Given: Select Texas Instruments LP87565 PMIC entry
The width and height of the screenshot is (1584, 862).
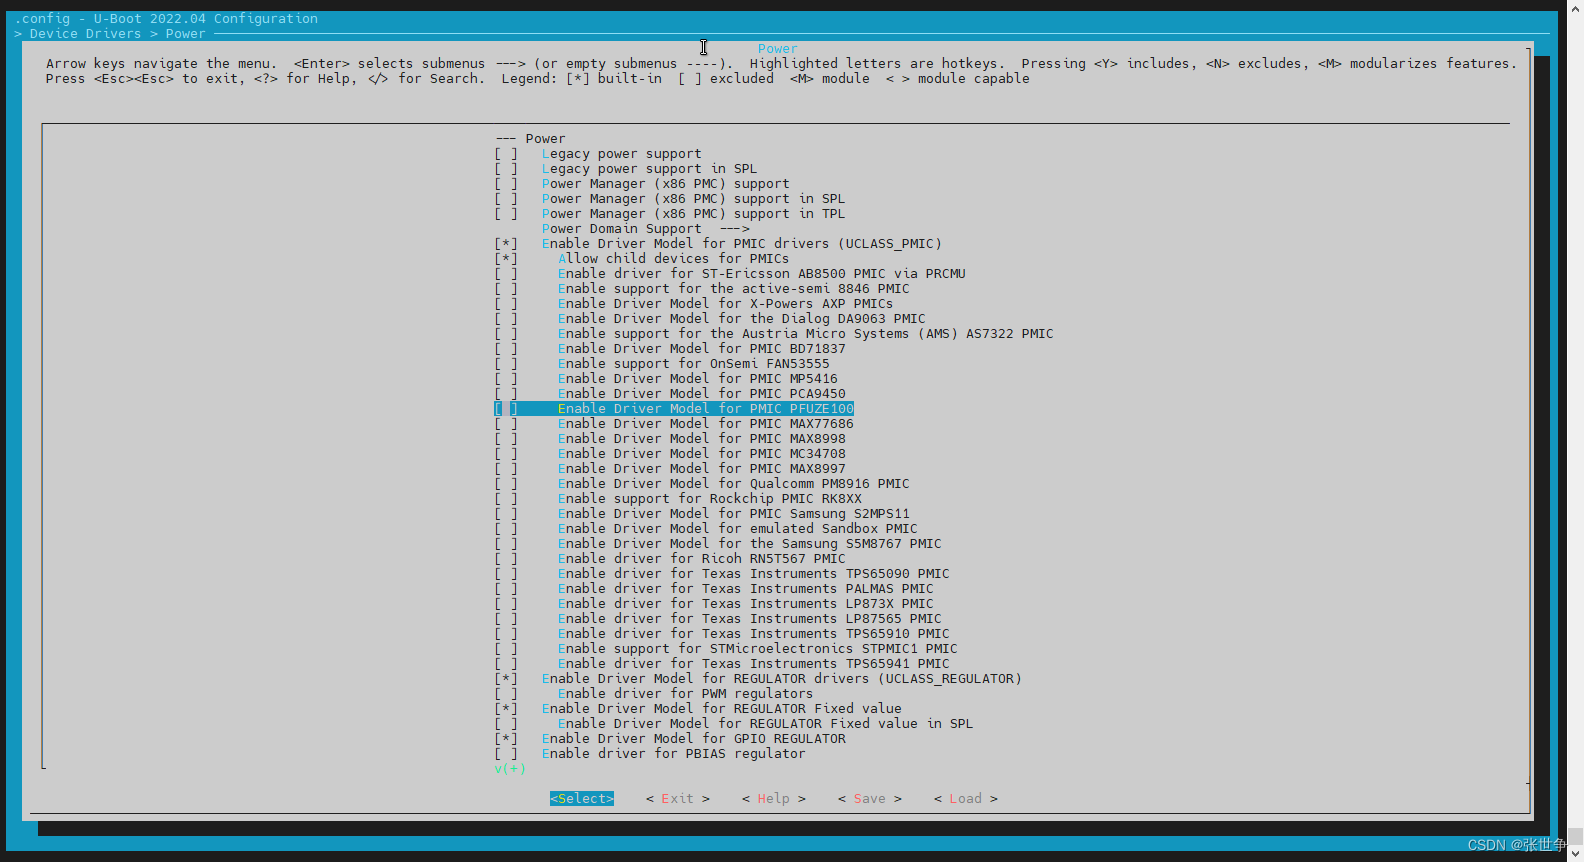Looking at the screenshot, I should (749, 619).
